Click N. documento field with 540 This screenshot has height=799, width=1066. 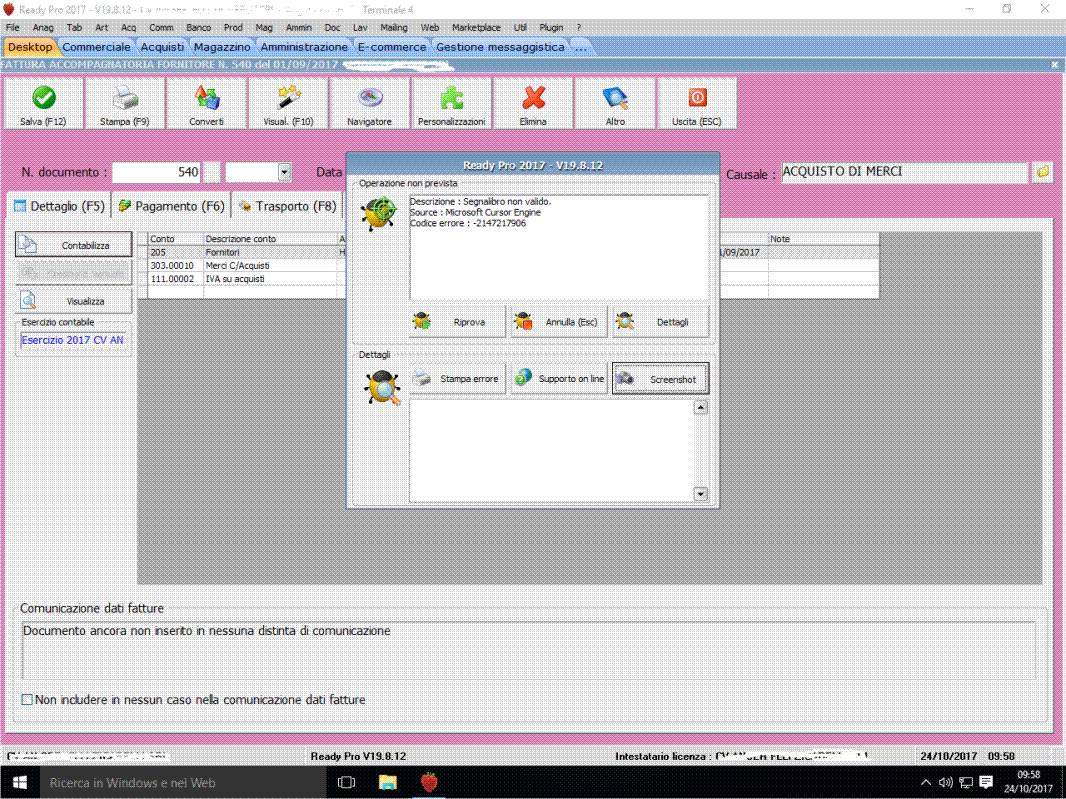point(156,172)
